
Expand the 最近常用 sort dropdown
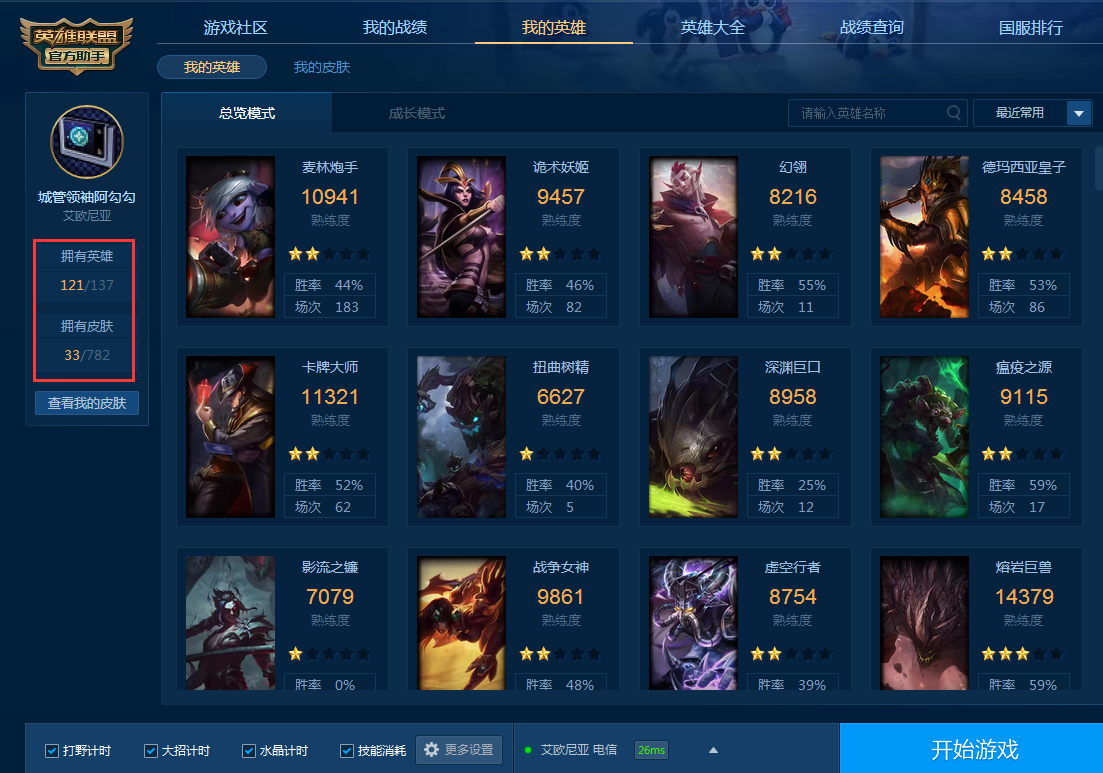click(x=1078, y=113)
